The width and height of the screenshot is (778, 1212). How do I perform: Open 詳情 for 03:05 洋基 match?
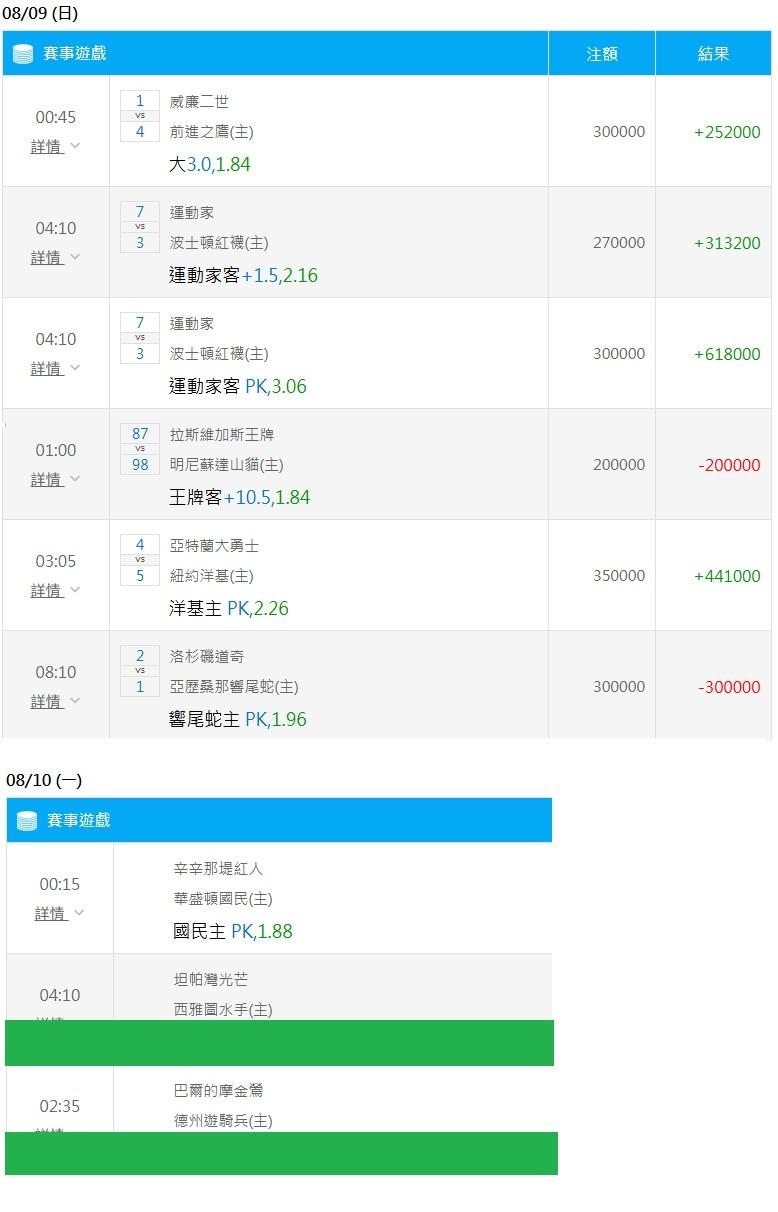pos(55,591)
